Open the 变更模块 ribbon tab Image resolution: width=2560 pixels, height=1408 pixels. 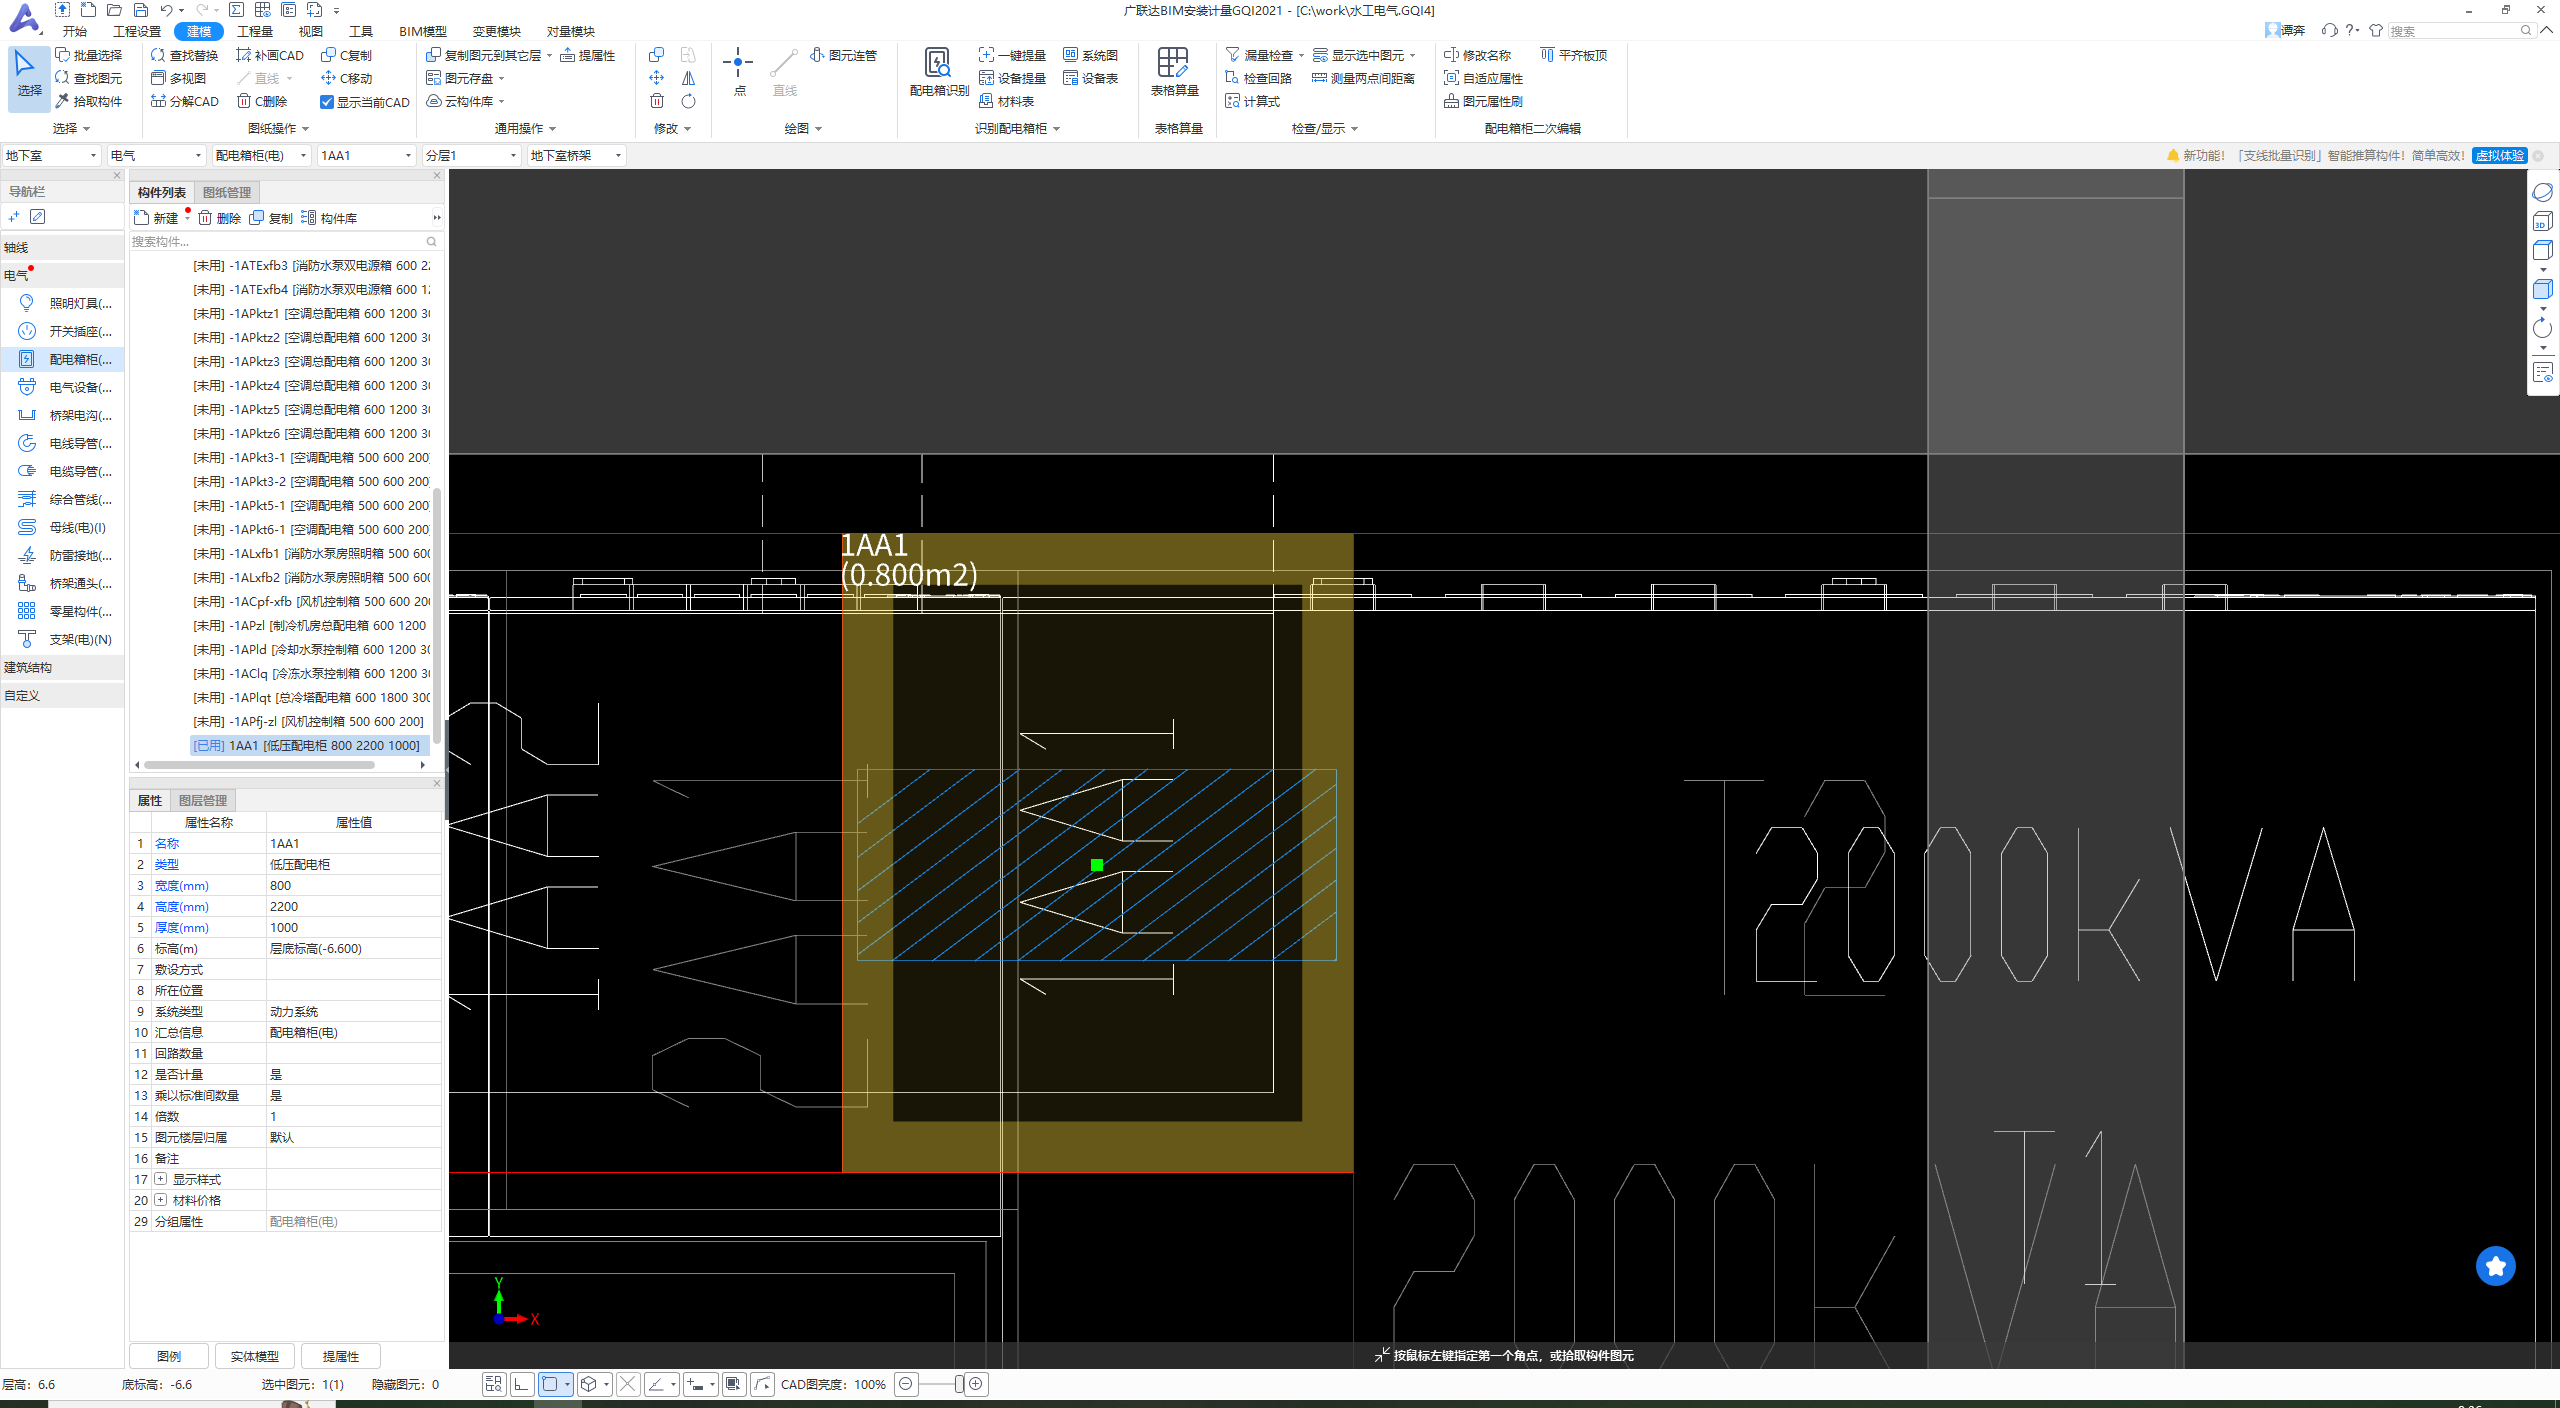click(497, 31)
